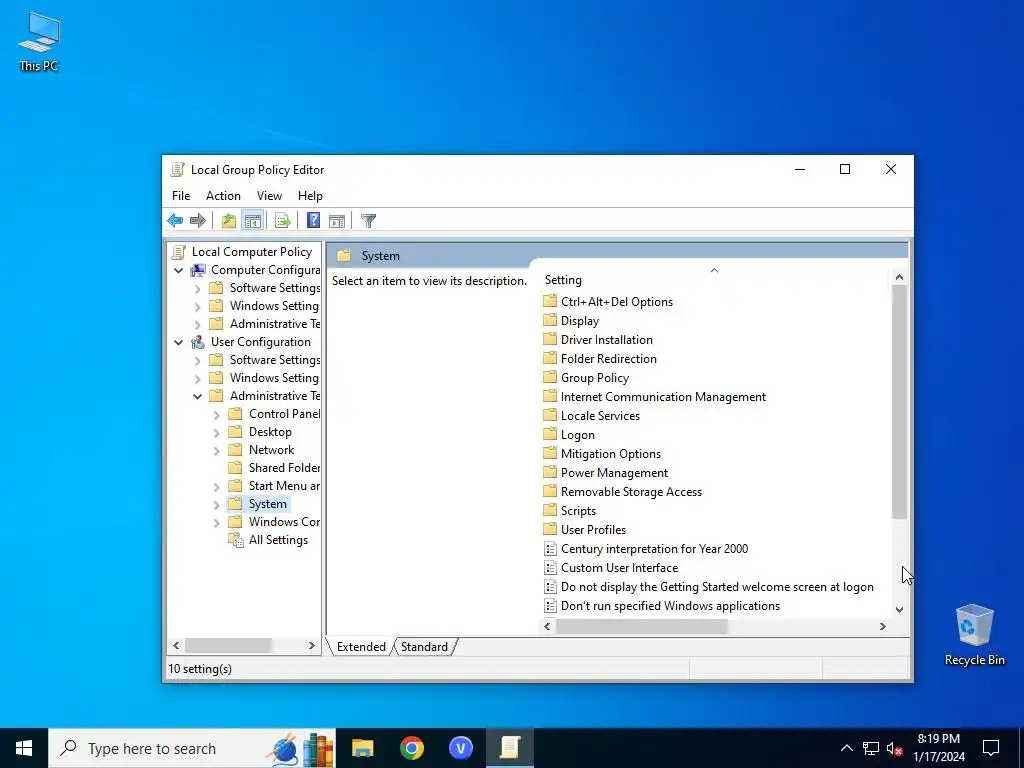Switch to the Extended tab
Screen dimensions: 1024x768
361,647
